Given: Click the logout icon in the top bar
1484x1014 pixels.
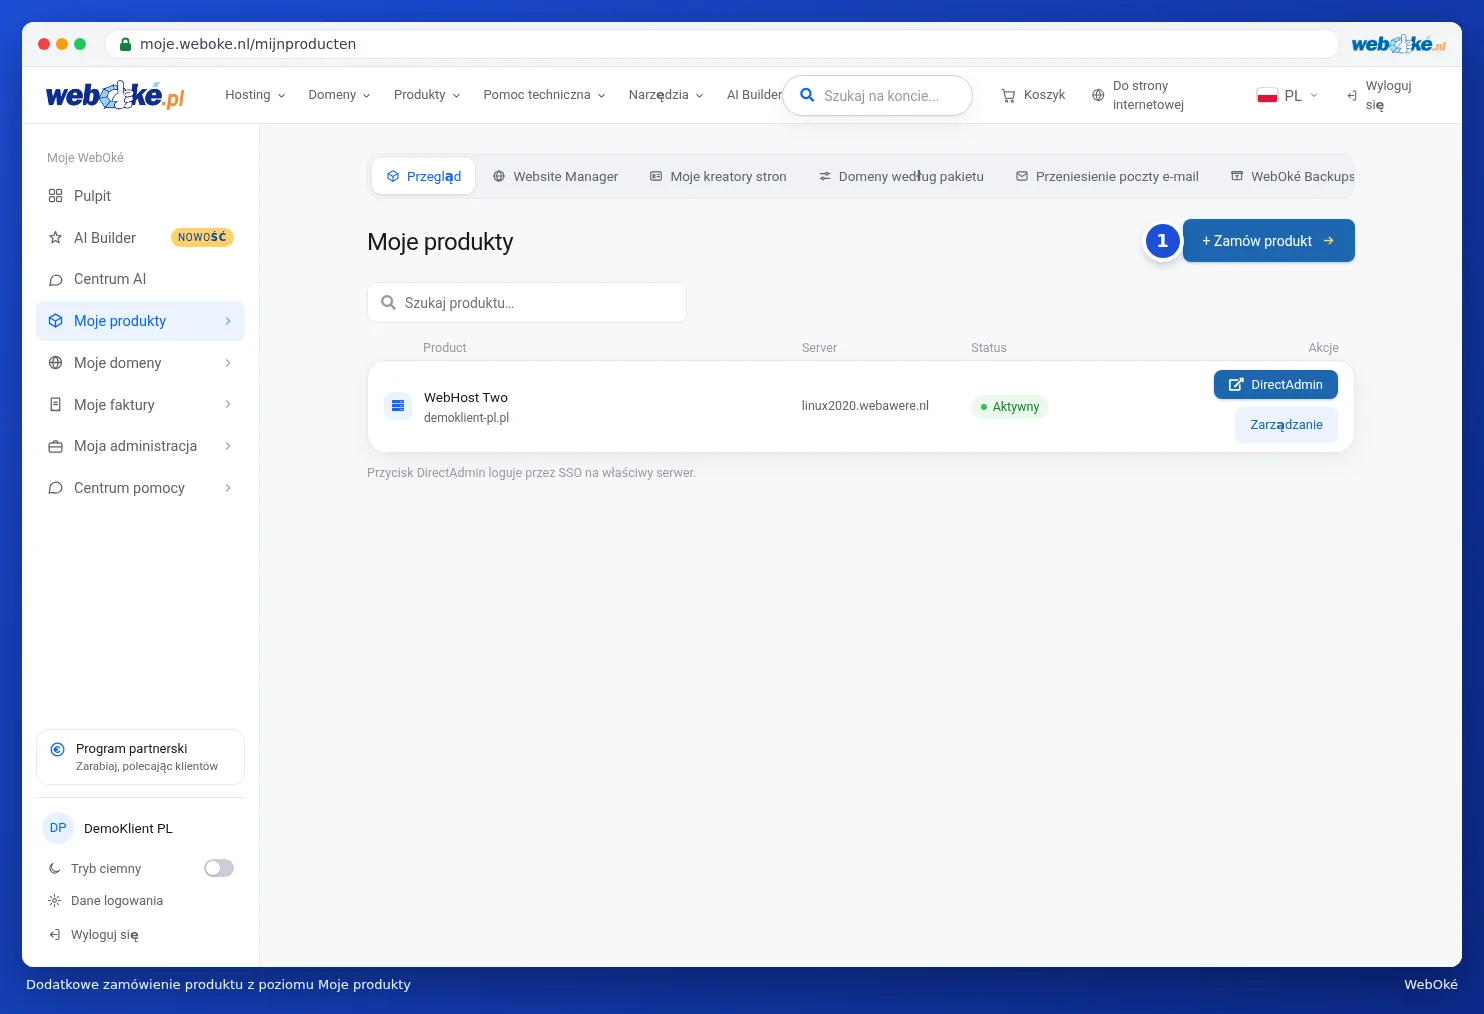Looking at the screenshot, I should (x=1352, y=96).
